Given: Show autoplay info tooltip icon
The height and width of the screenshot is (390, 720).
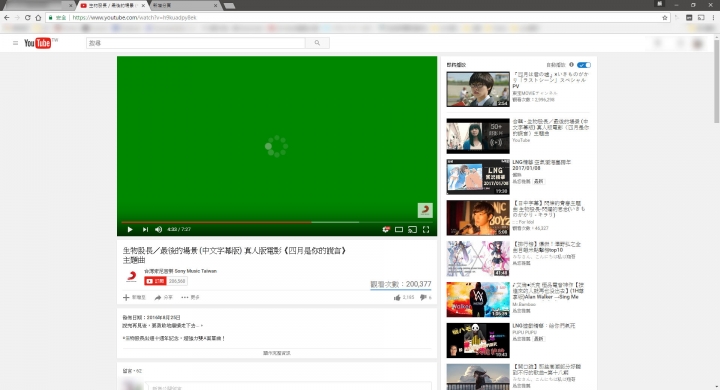Looking at the screenshot, I should 572,65.
